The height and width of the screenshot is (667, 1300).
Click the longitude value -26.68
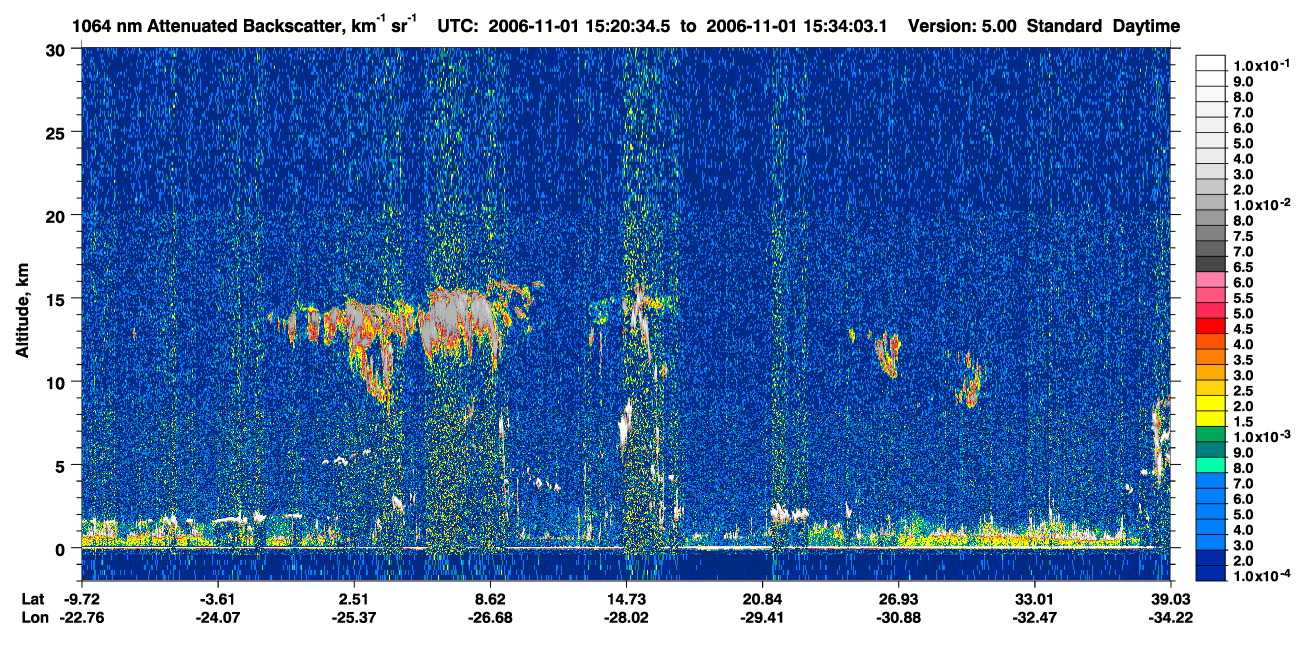tap(490, 617)
